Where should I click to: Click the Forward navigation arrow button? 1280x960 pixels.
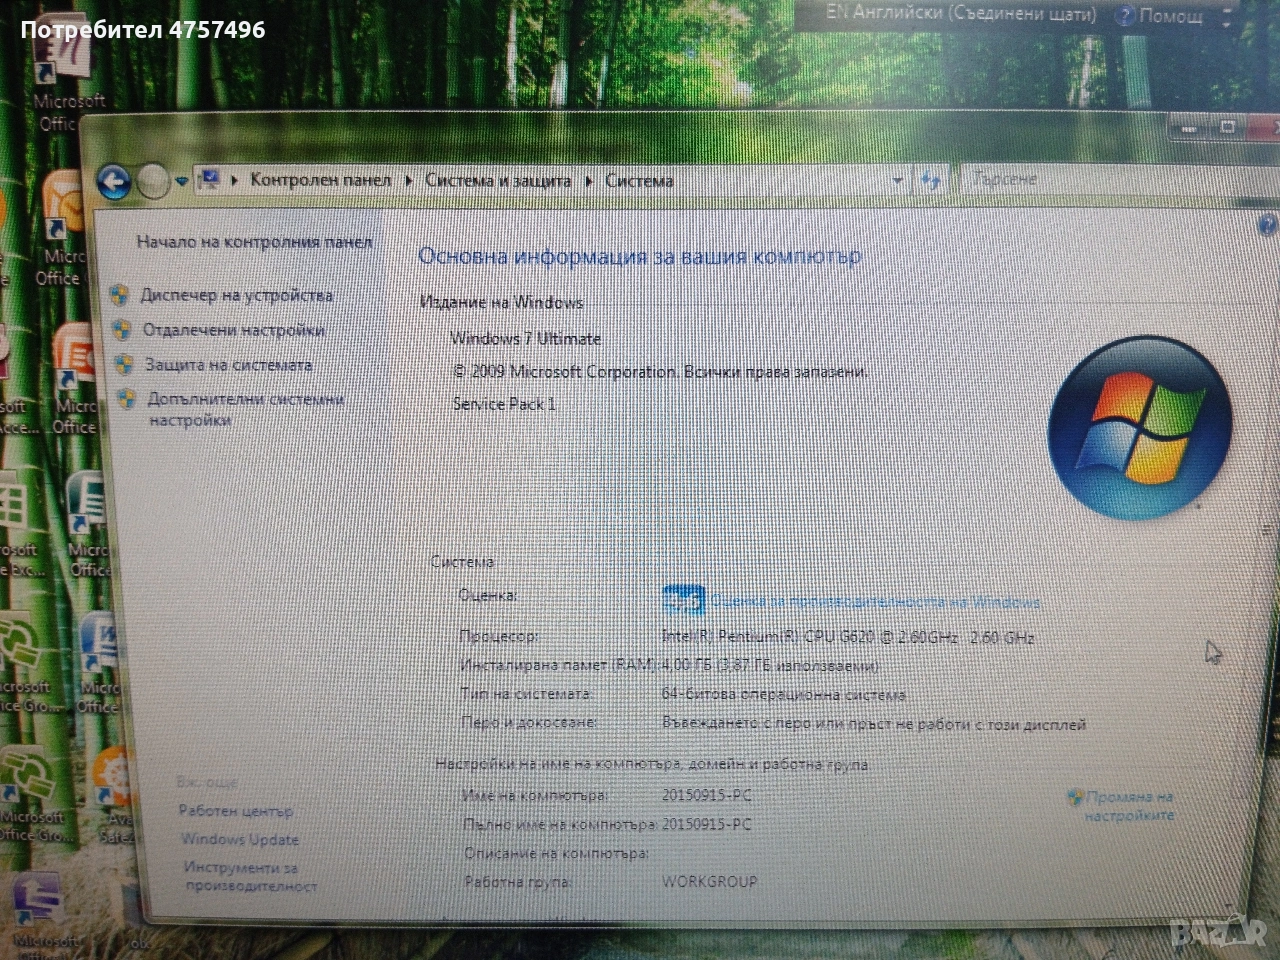click(x=153, y=182)
